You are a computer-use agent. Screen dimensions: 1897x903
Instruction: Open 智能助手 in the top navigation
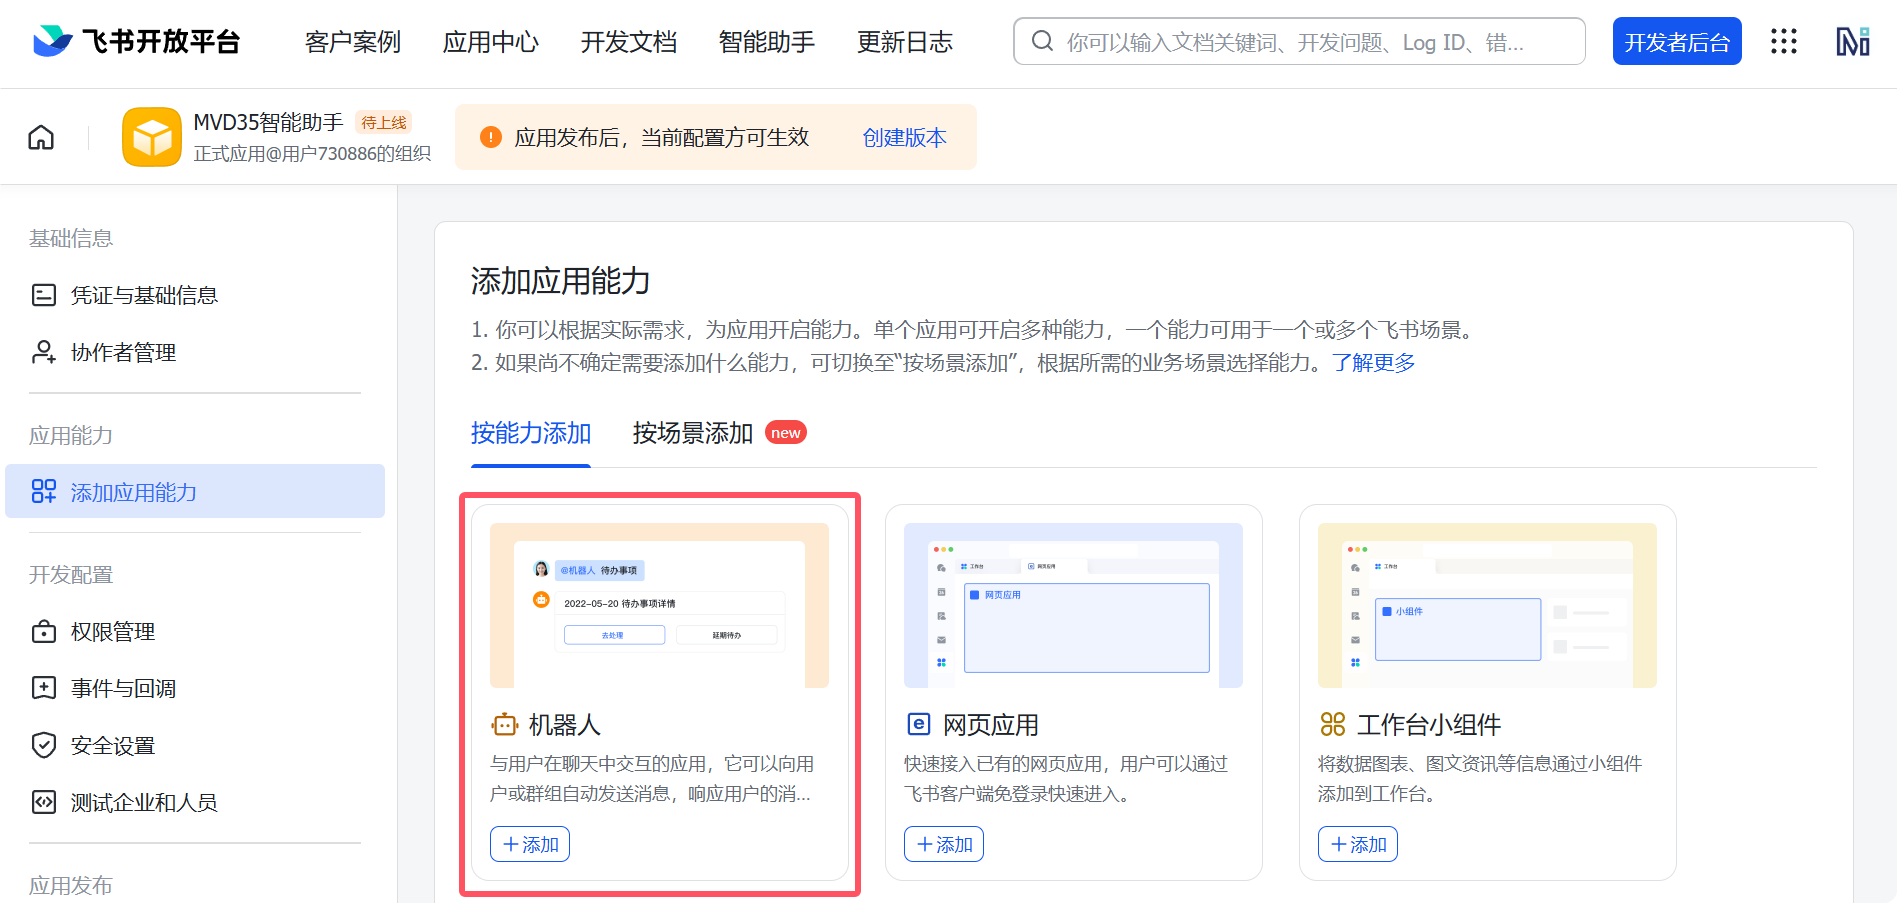pos(767,42)
